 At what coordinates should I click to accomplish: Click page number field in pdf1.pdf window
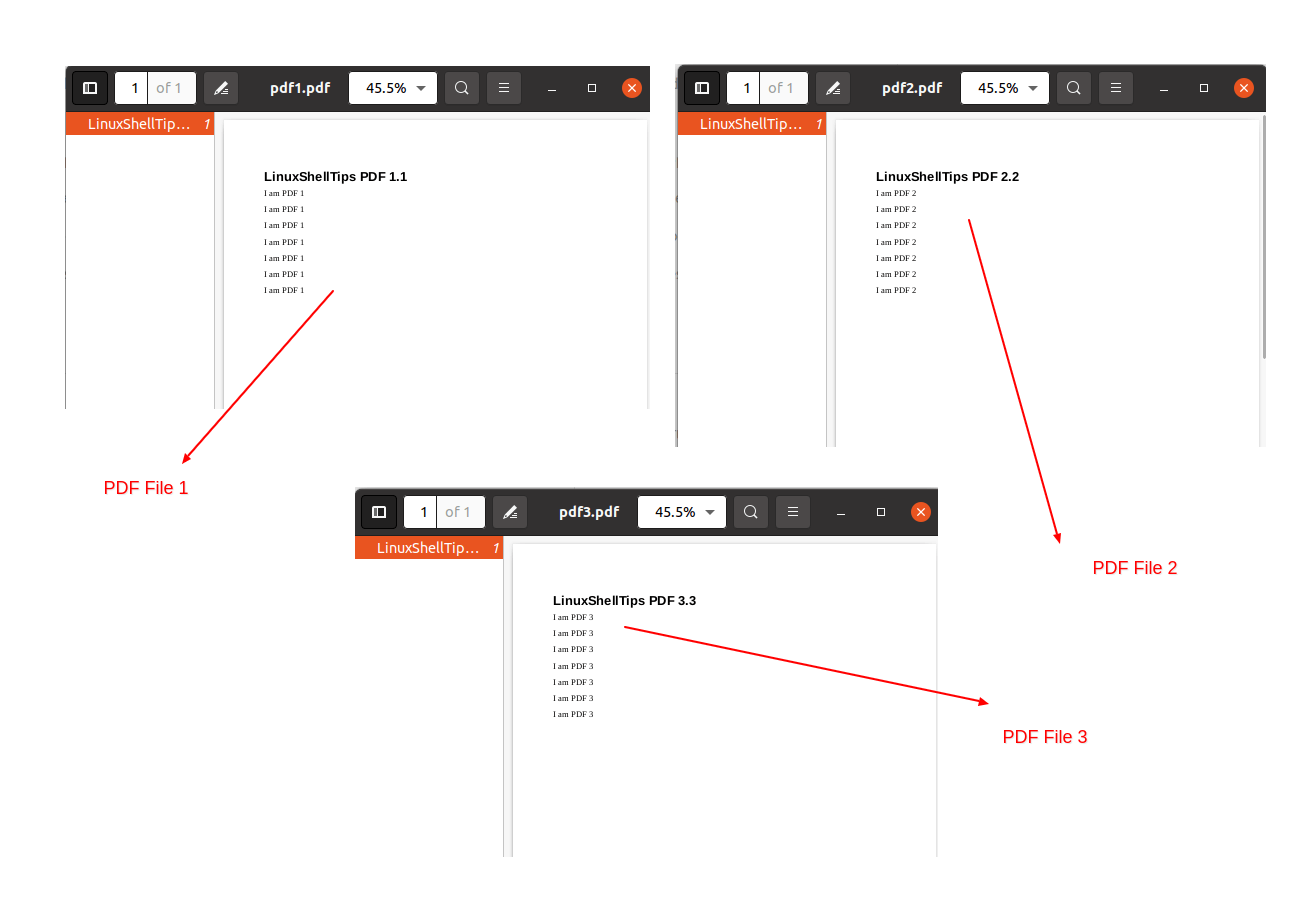(132, 88)
